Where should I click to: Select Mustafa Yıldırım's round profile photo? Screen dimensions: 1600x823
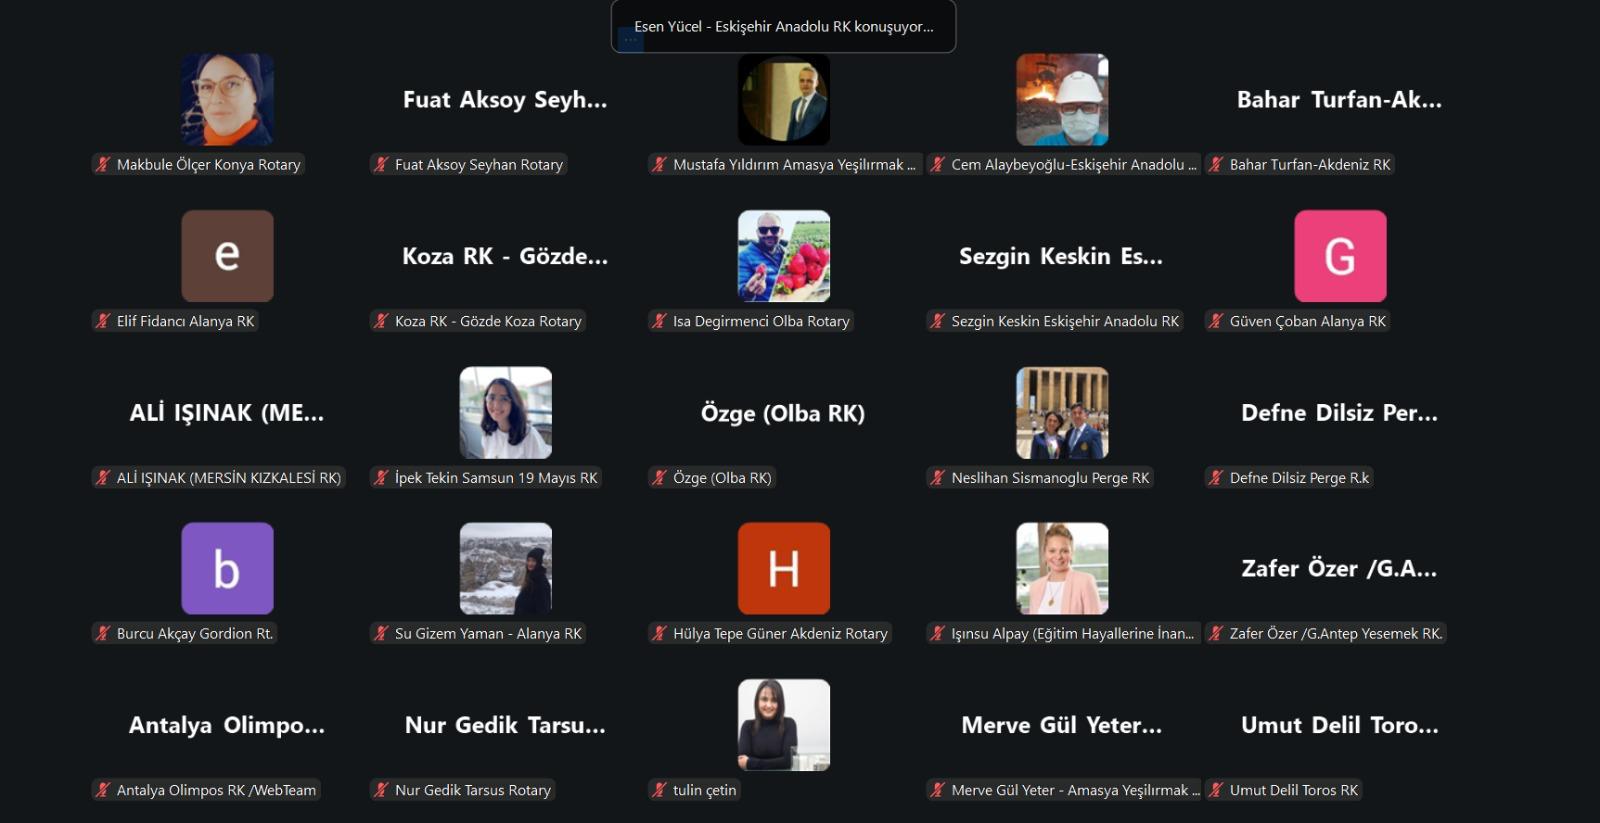tap(784, 100)
